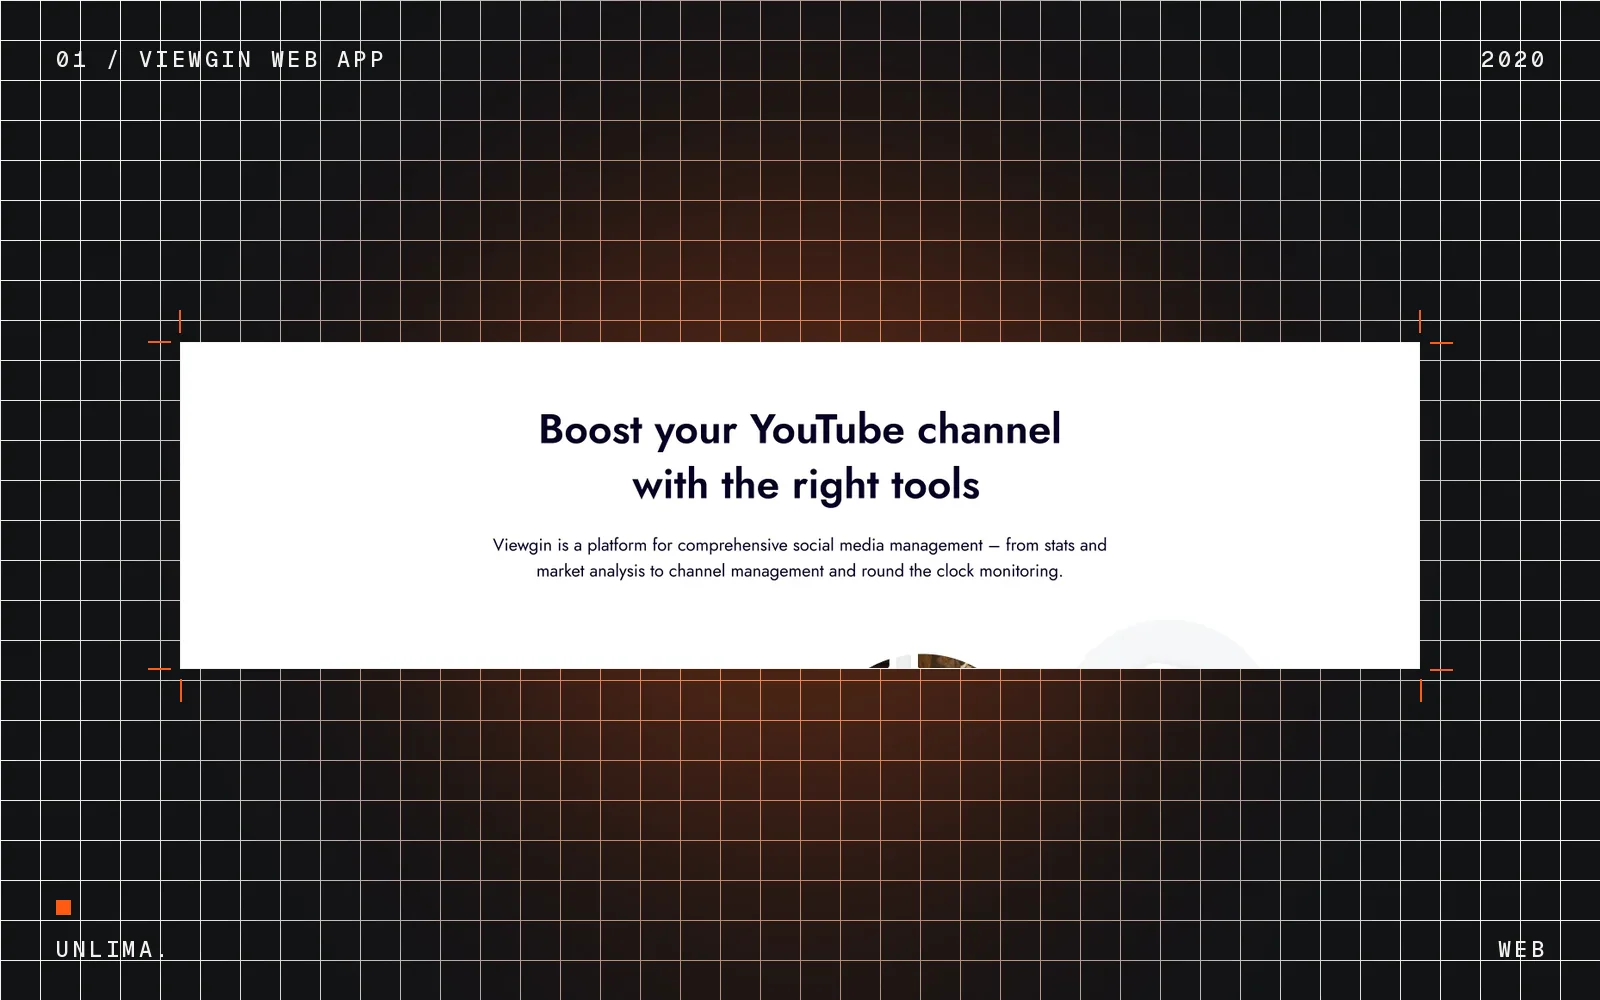Click the 2020 year label
This screenshot has width=1600, height=1000.
pos(1512,60)
